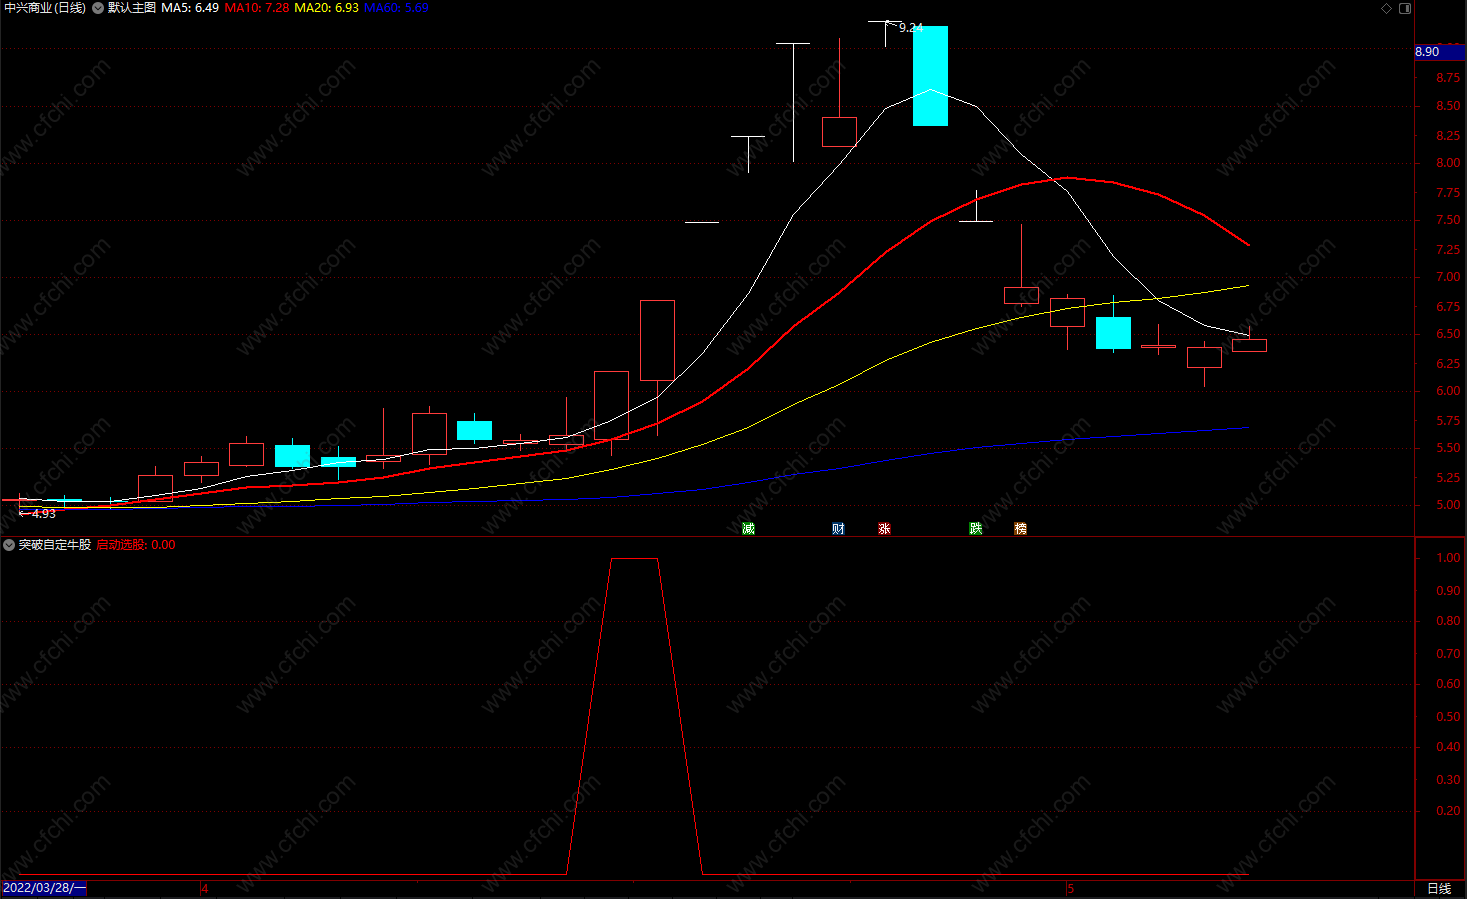This screenshot has width=1467, height=899.
Task: Click the red 涨 event marker
Action: pyautogui.click(x=884, y=528)
